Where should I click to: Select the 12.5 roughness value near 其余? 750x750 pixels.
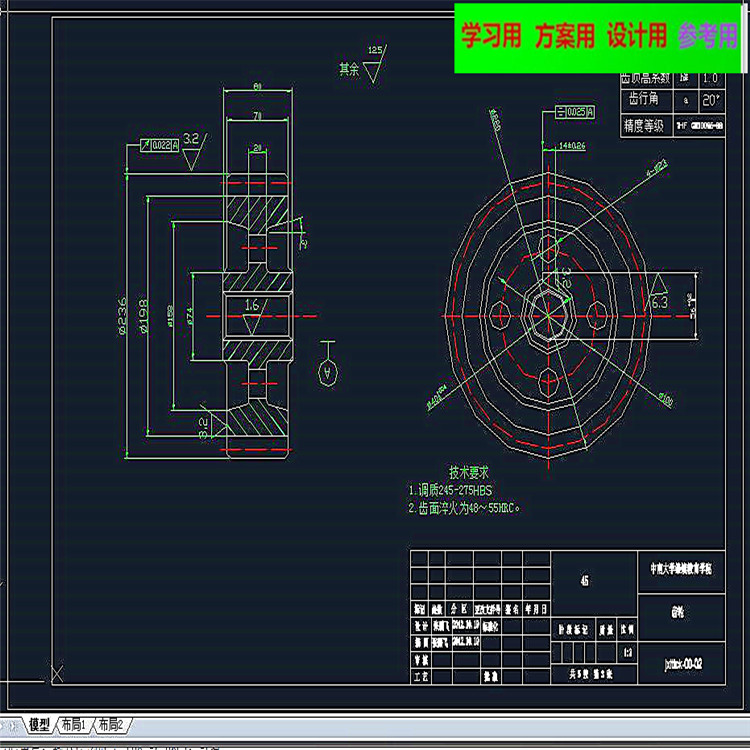[x=375, y=50]
